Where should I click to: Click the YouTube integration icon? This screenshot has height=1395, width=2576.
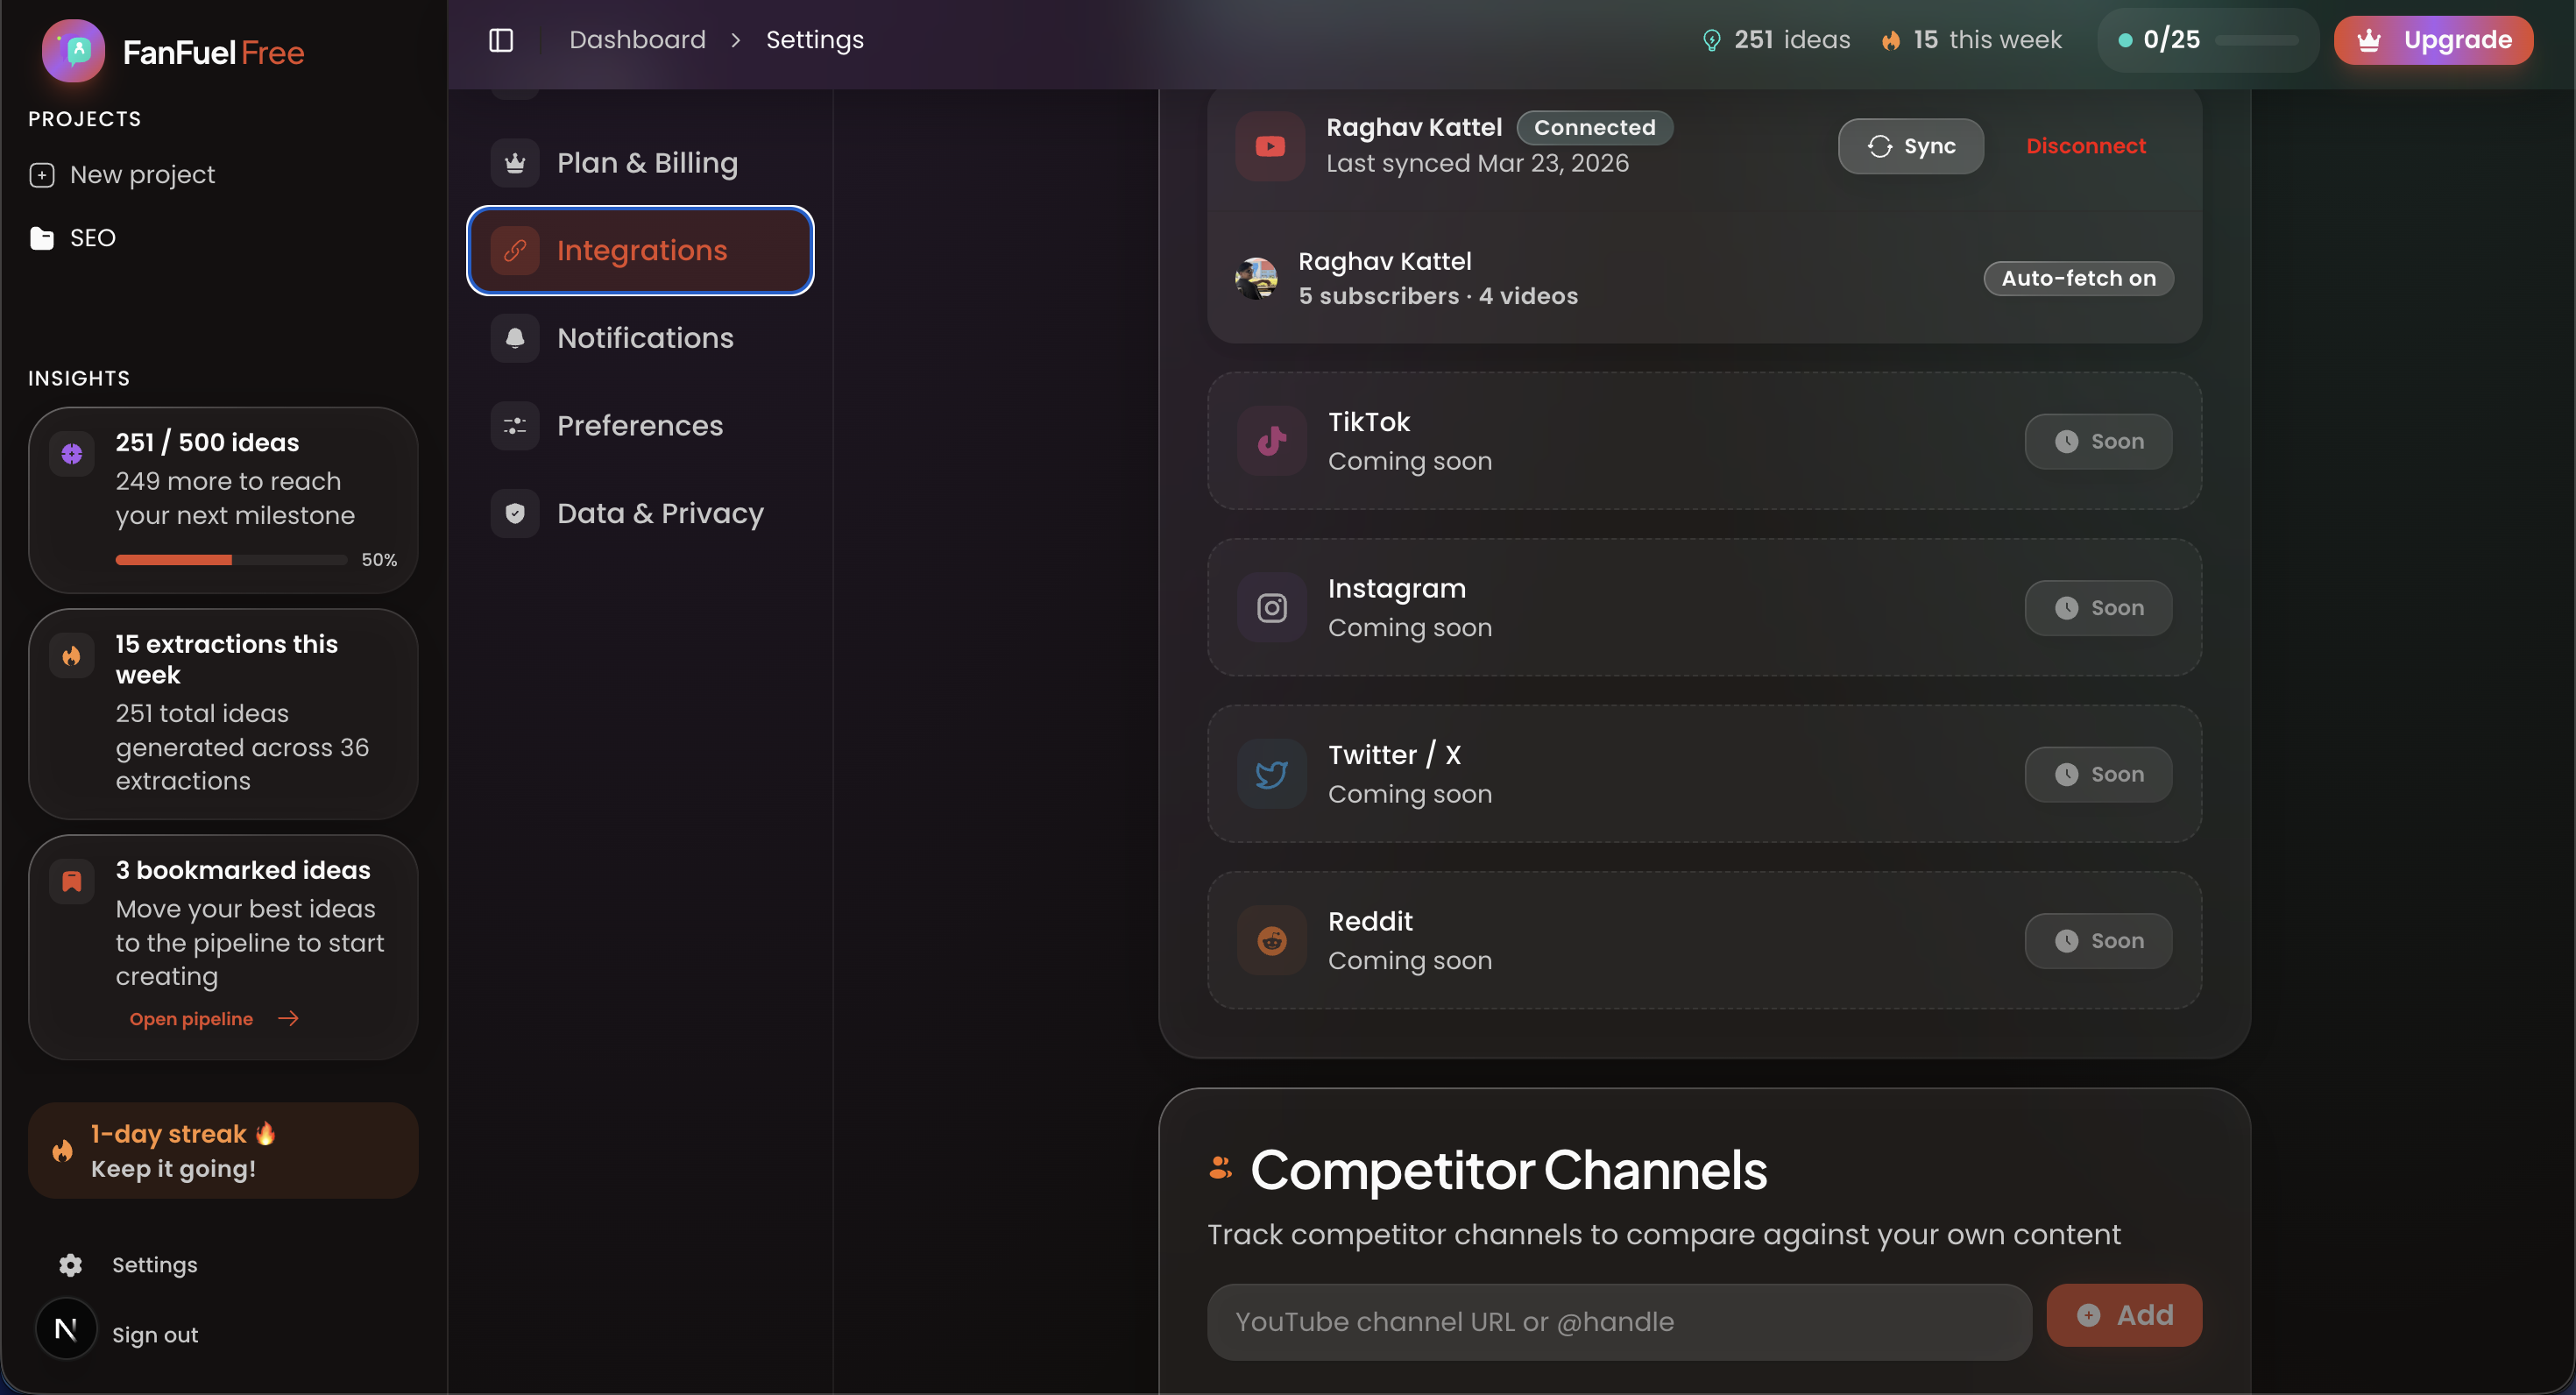tap(1270, 146)
